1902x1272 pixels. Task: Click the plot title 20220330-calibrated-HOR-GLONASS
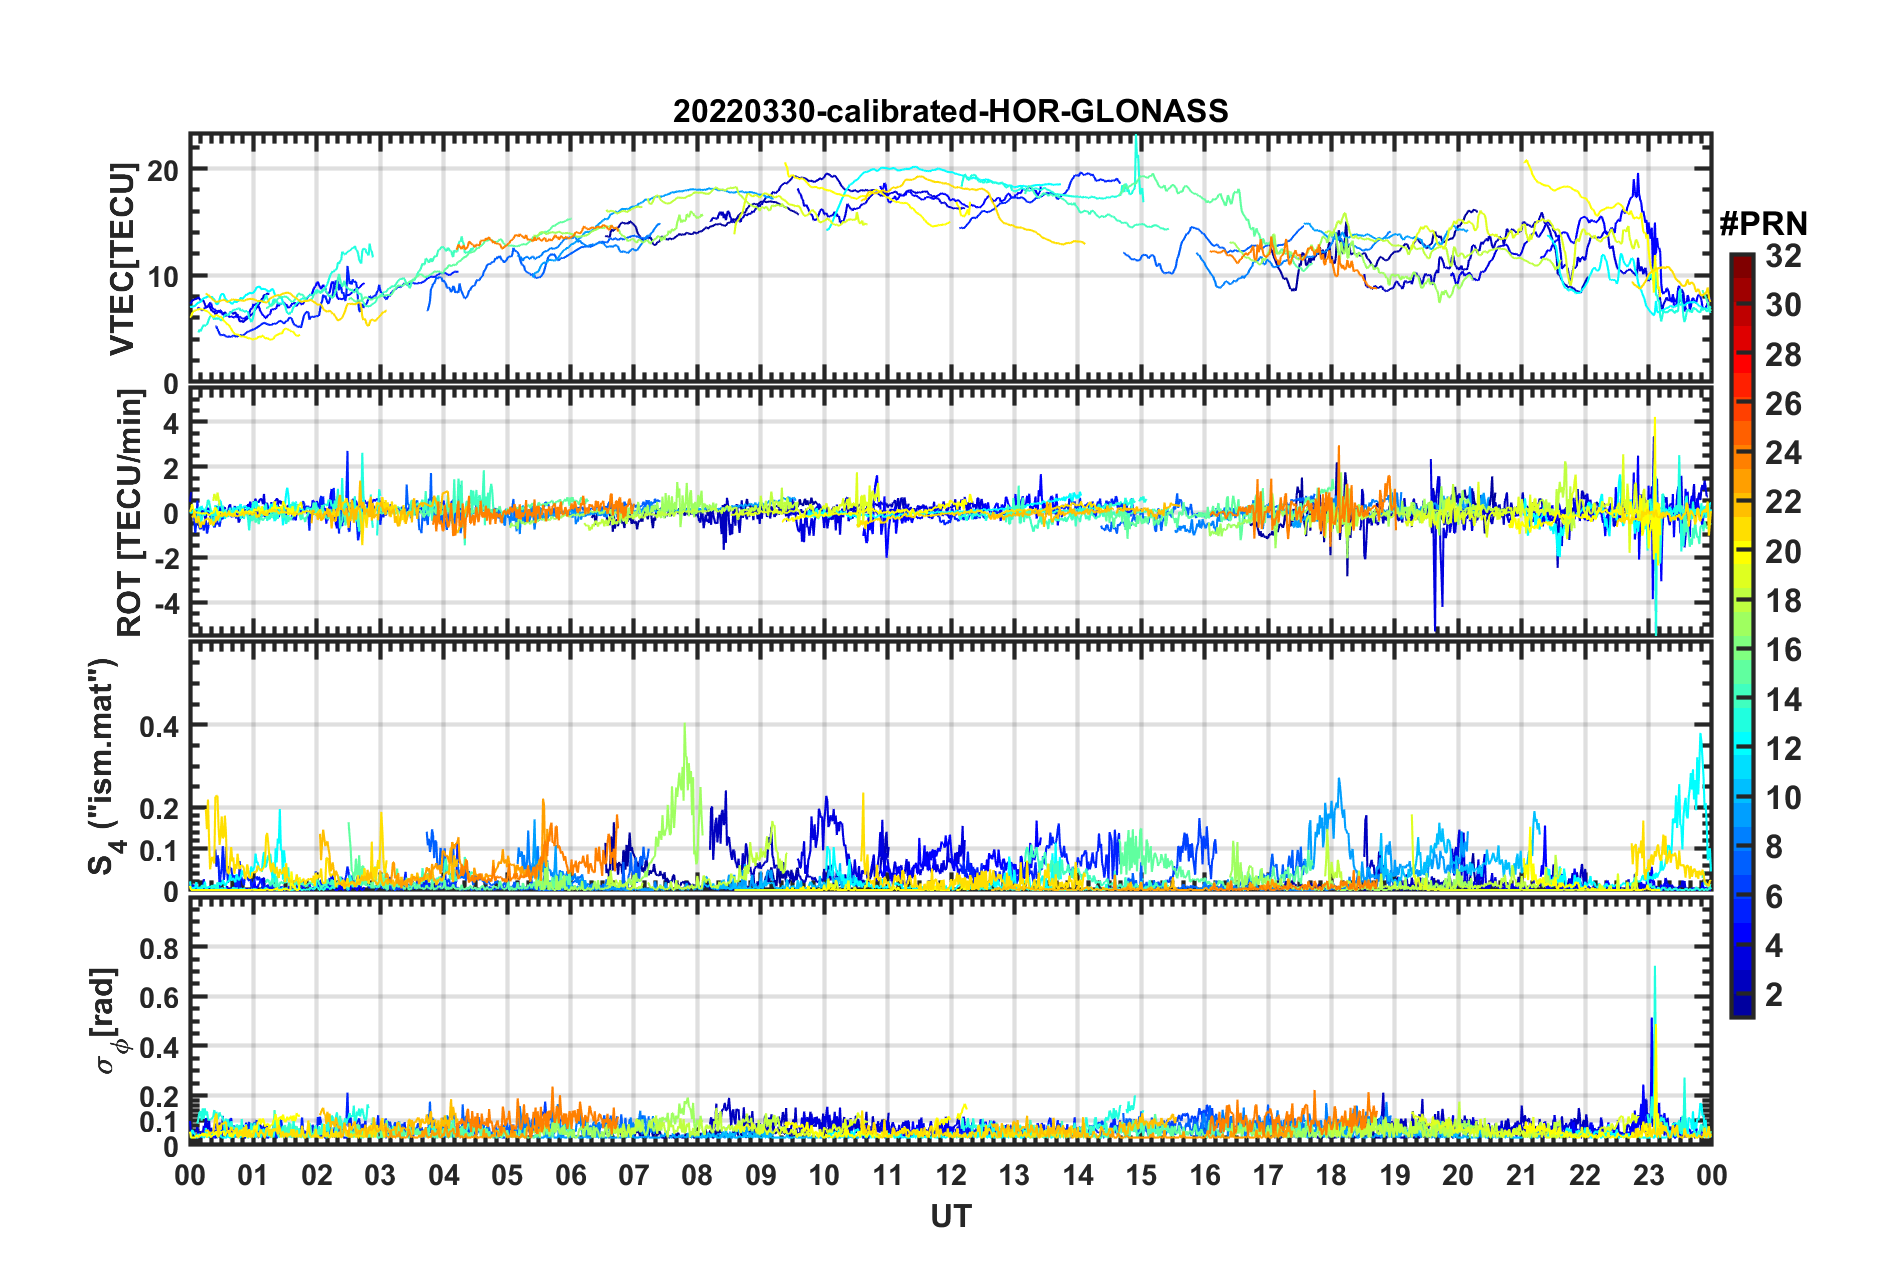950,111
